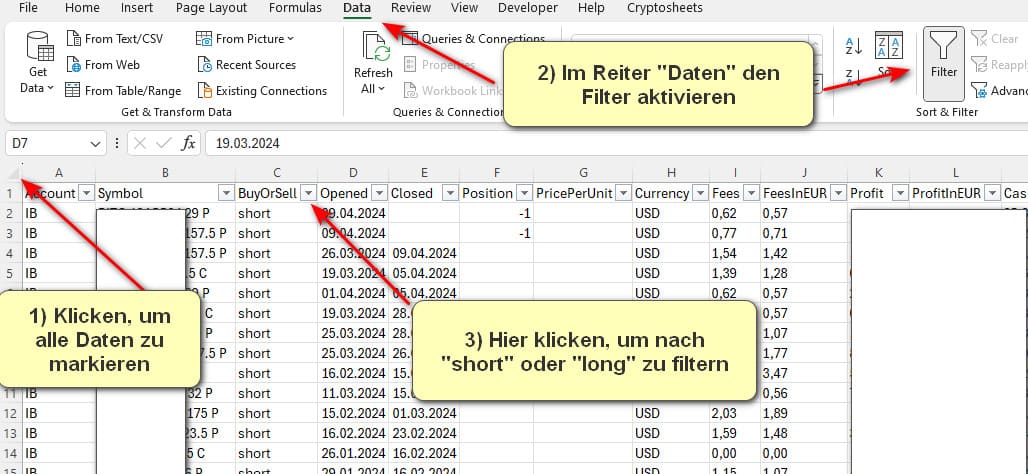This screenshot has height=474, width=1028.
Task: Click cell with date 26.03.2024 in Opened
Action: pos(353,253)
